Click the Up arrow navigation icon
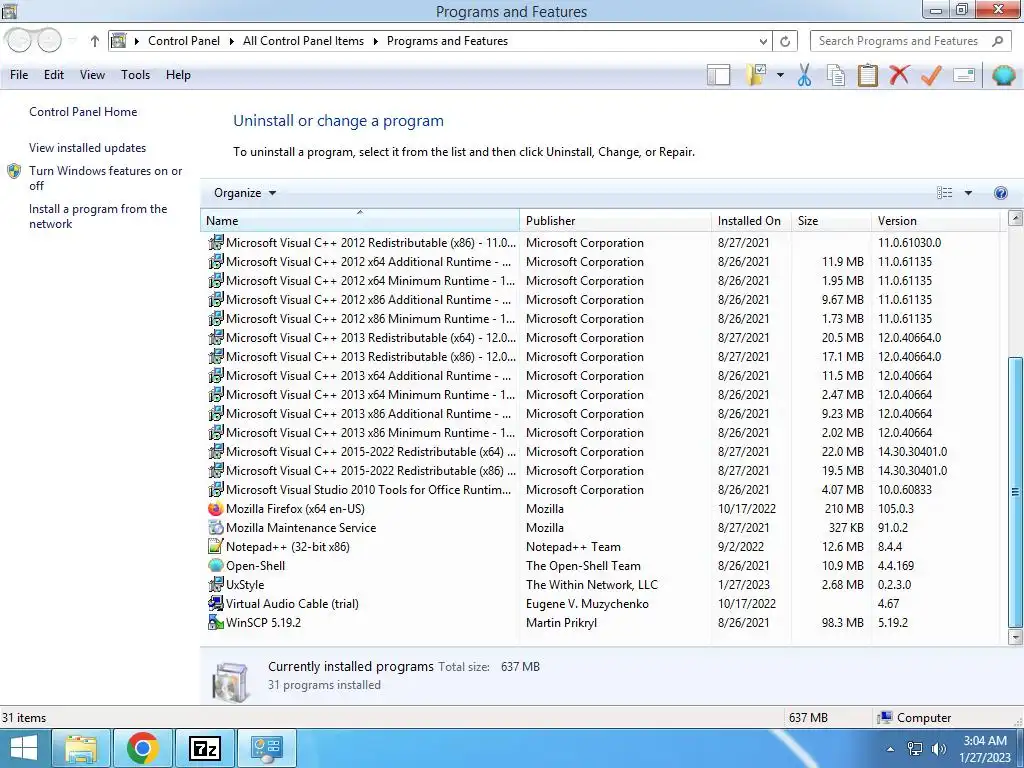Viewport: 1024px width, 768px height. (x=95, y=41)
